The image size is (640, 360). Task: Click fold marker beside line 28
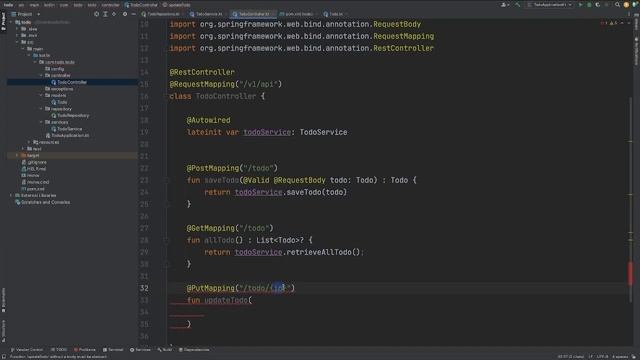[x=166, y=240]
